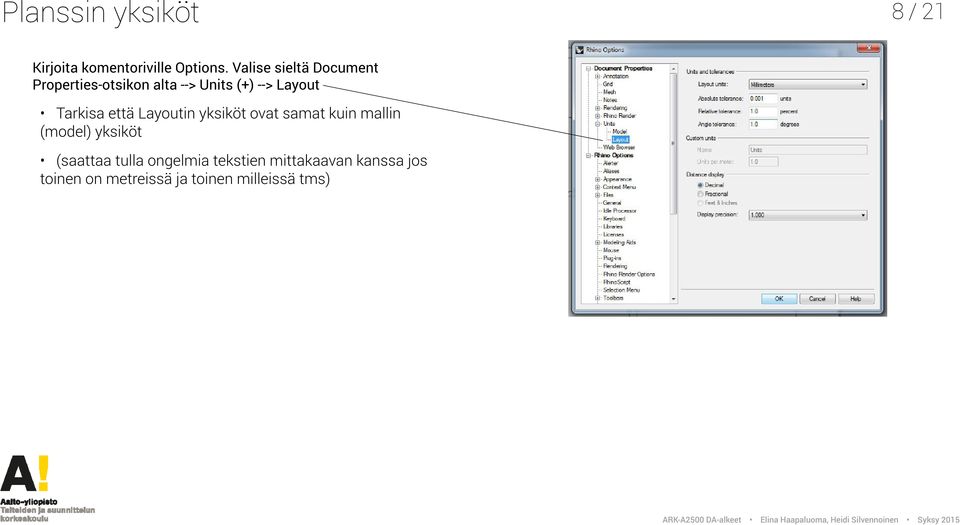Screen dimensions: 960x525
Task: Select the Mouse tree item
Action: [611, 250]
